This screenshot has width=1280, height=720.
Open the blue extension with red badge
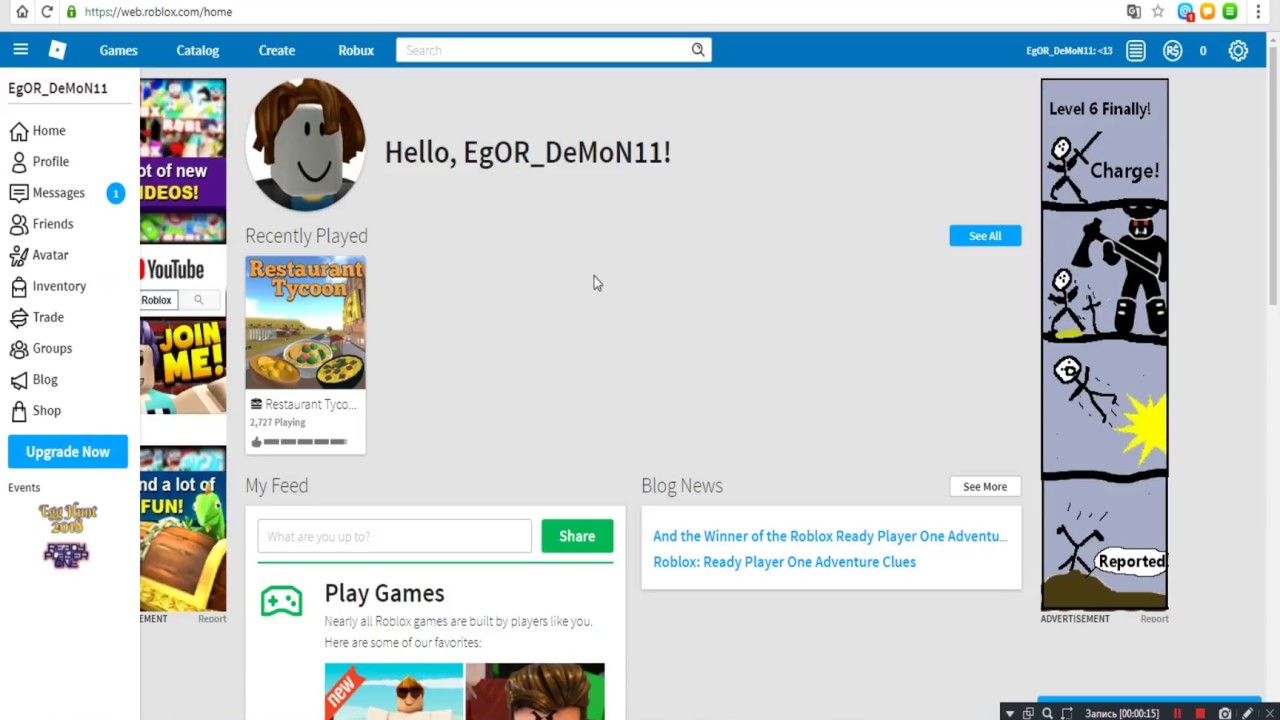point(1186,12)
